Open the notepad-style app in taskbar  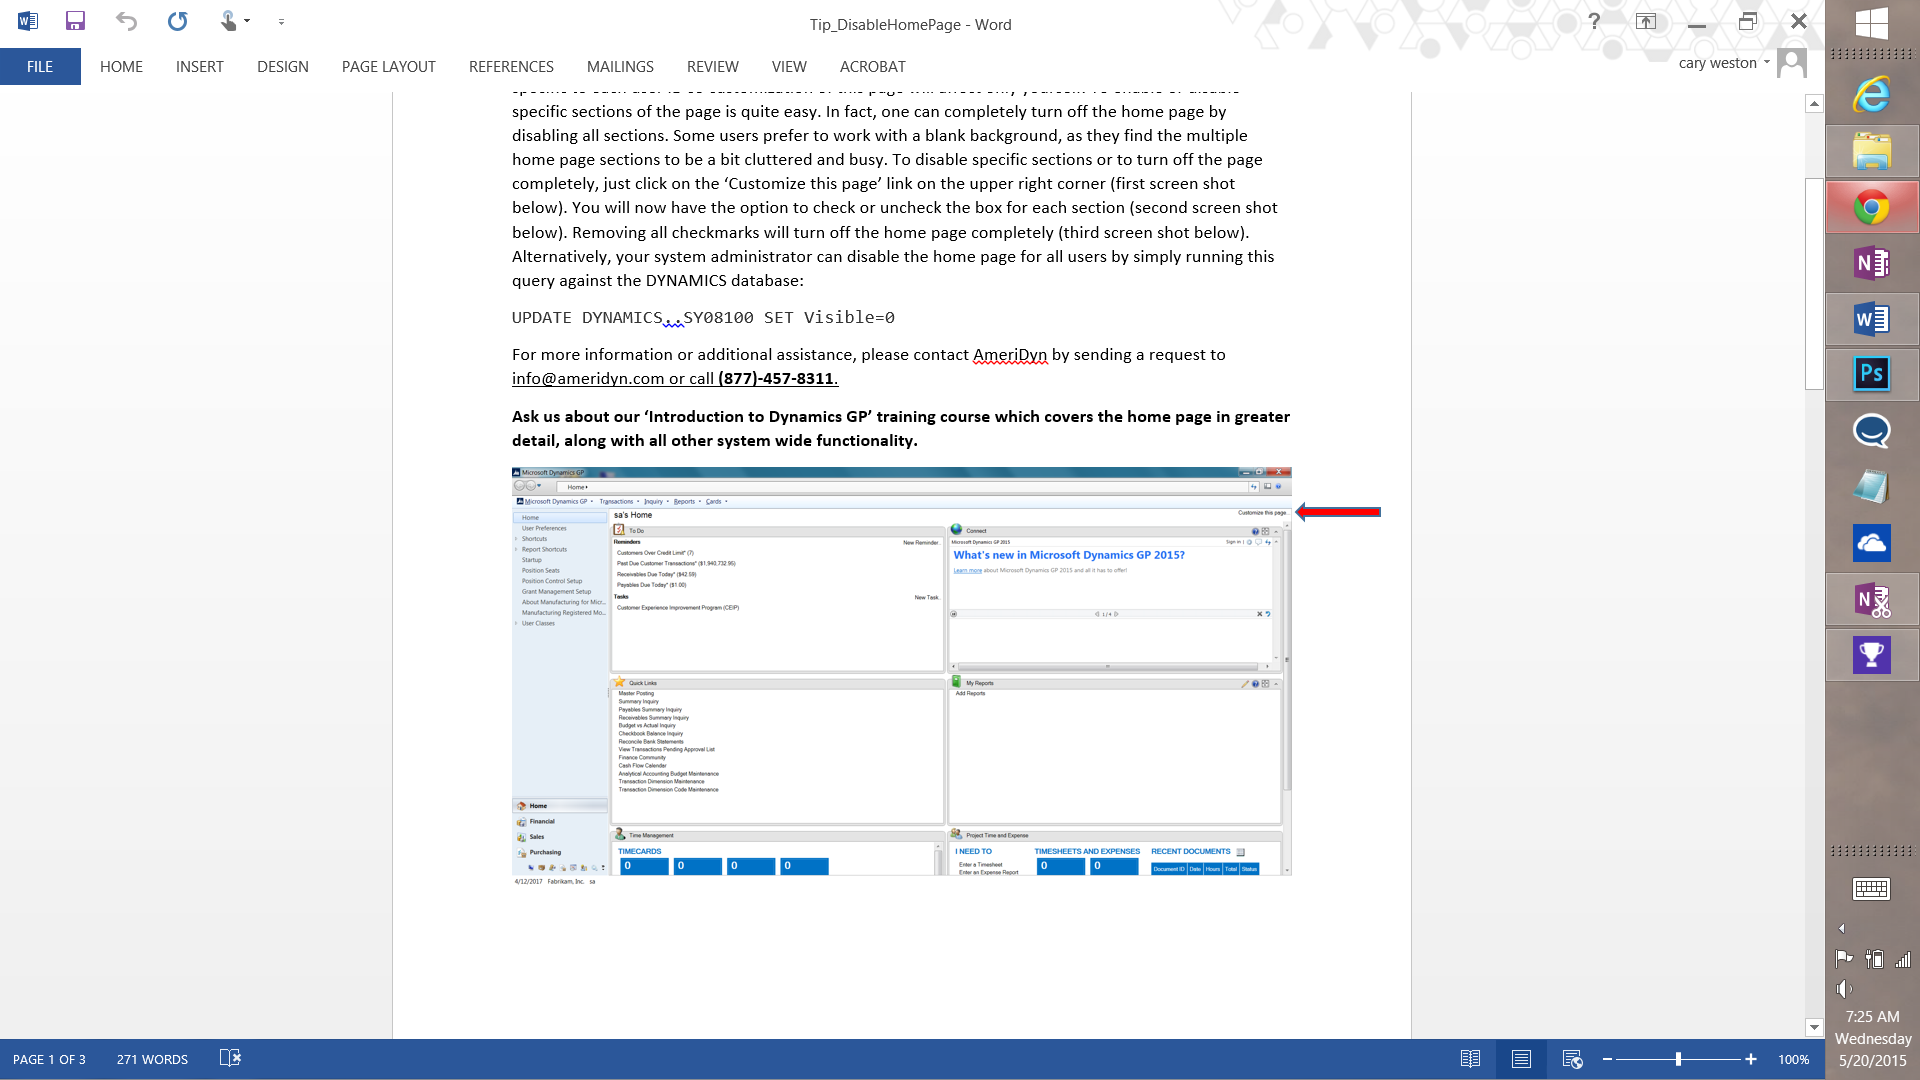[x=1872, y=487]
